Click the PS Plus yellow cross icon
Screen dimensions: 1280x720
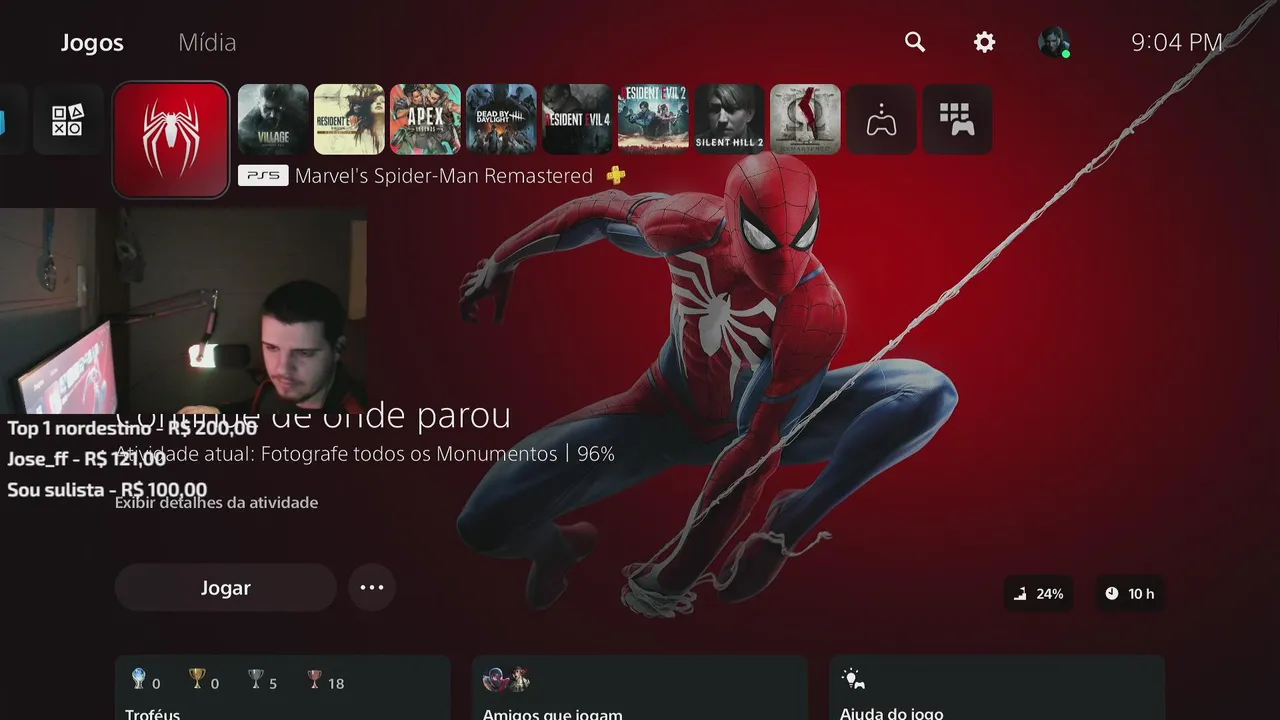tap(616, 176)
